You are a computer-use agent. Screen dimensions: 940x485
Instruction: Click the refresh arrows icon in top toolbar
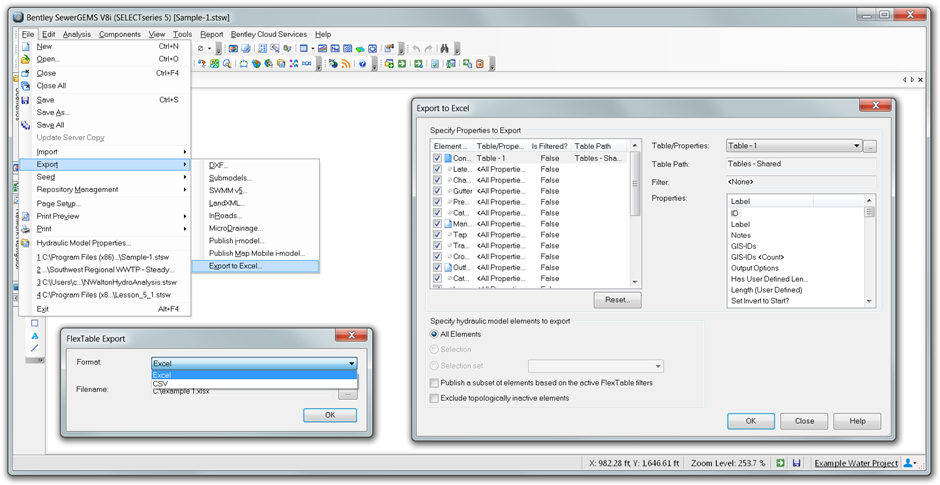[x=200, y=49]
